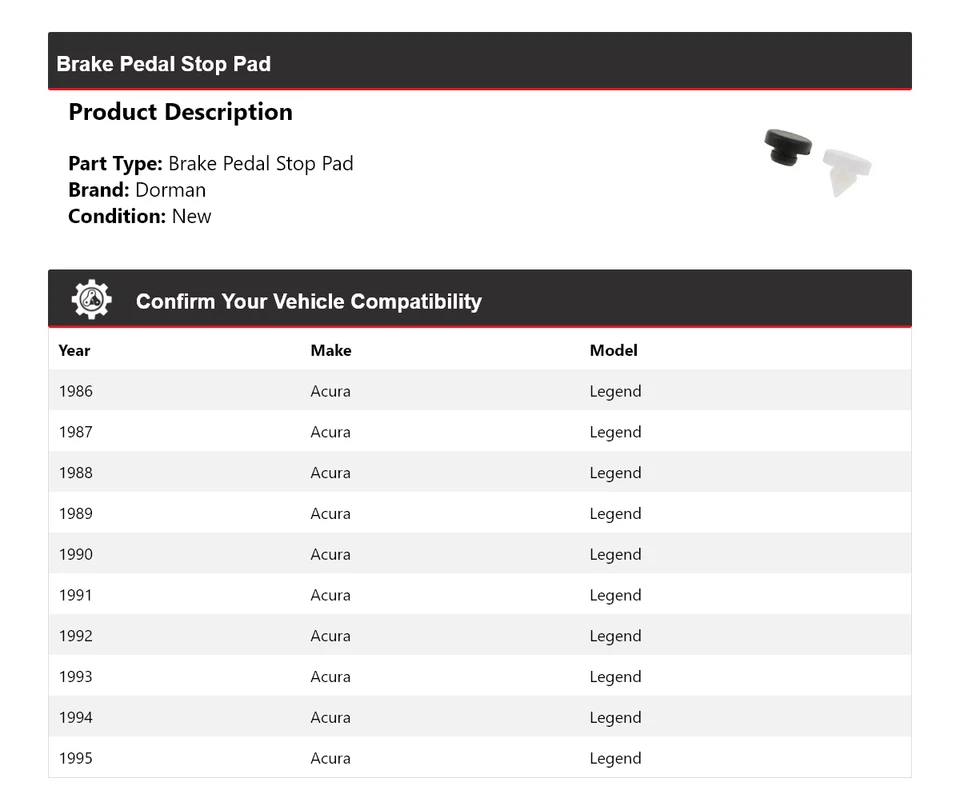
Task: Click the gear compatibility icon
Action: pos(91,300)
